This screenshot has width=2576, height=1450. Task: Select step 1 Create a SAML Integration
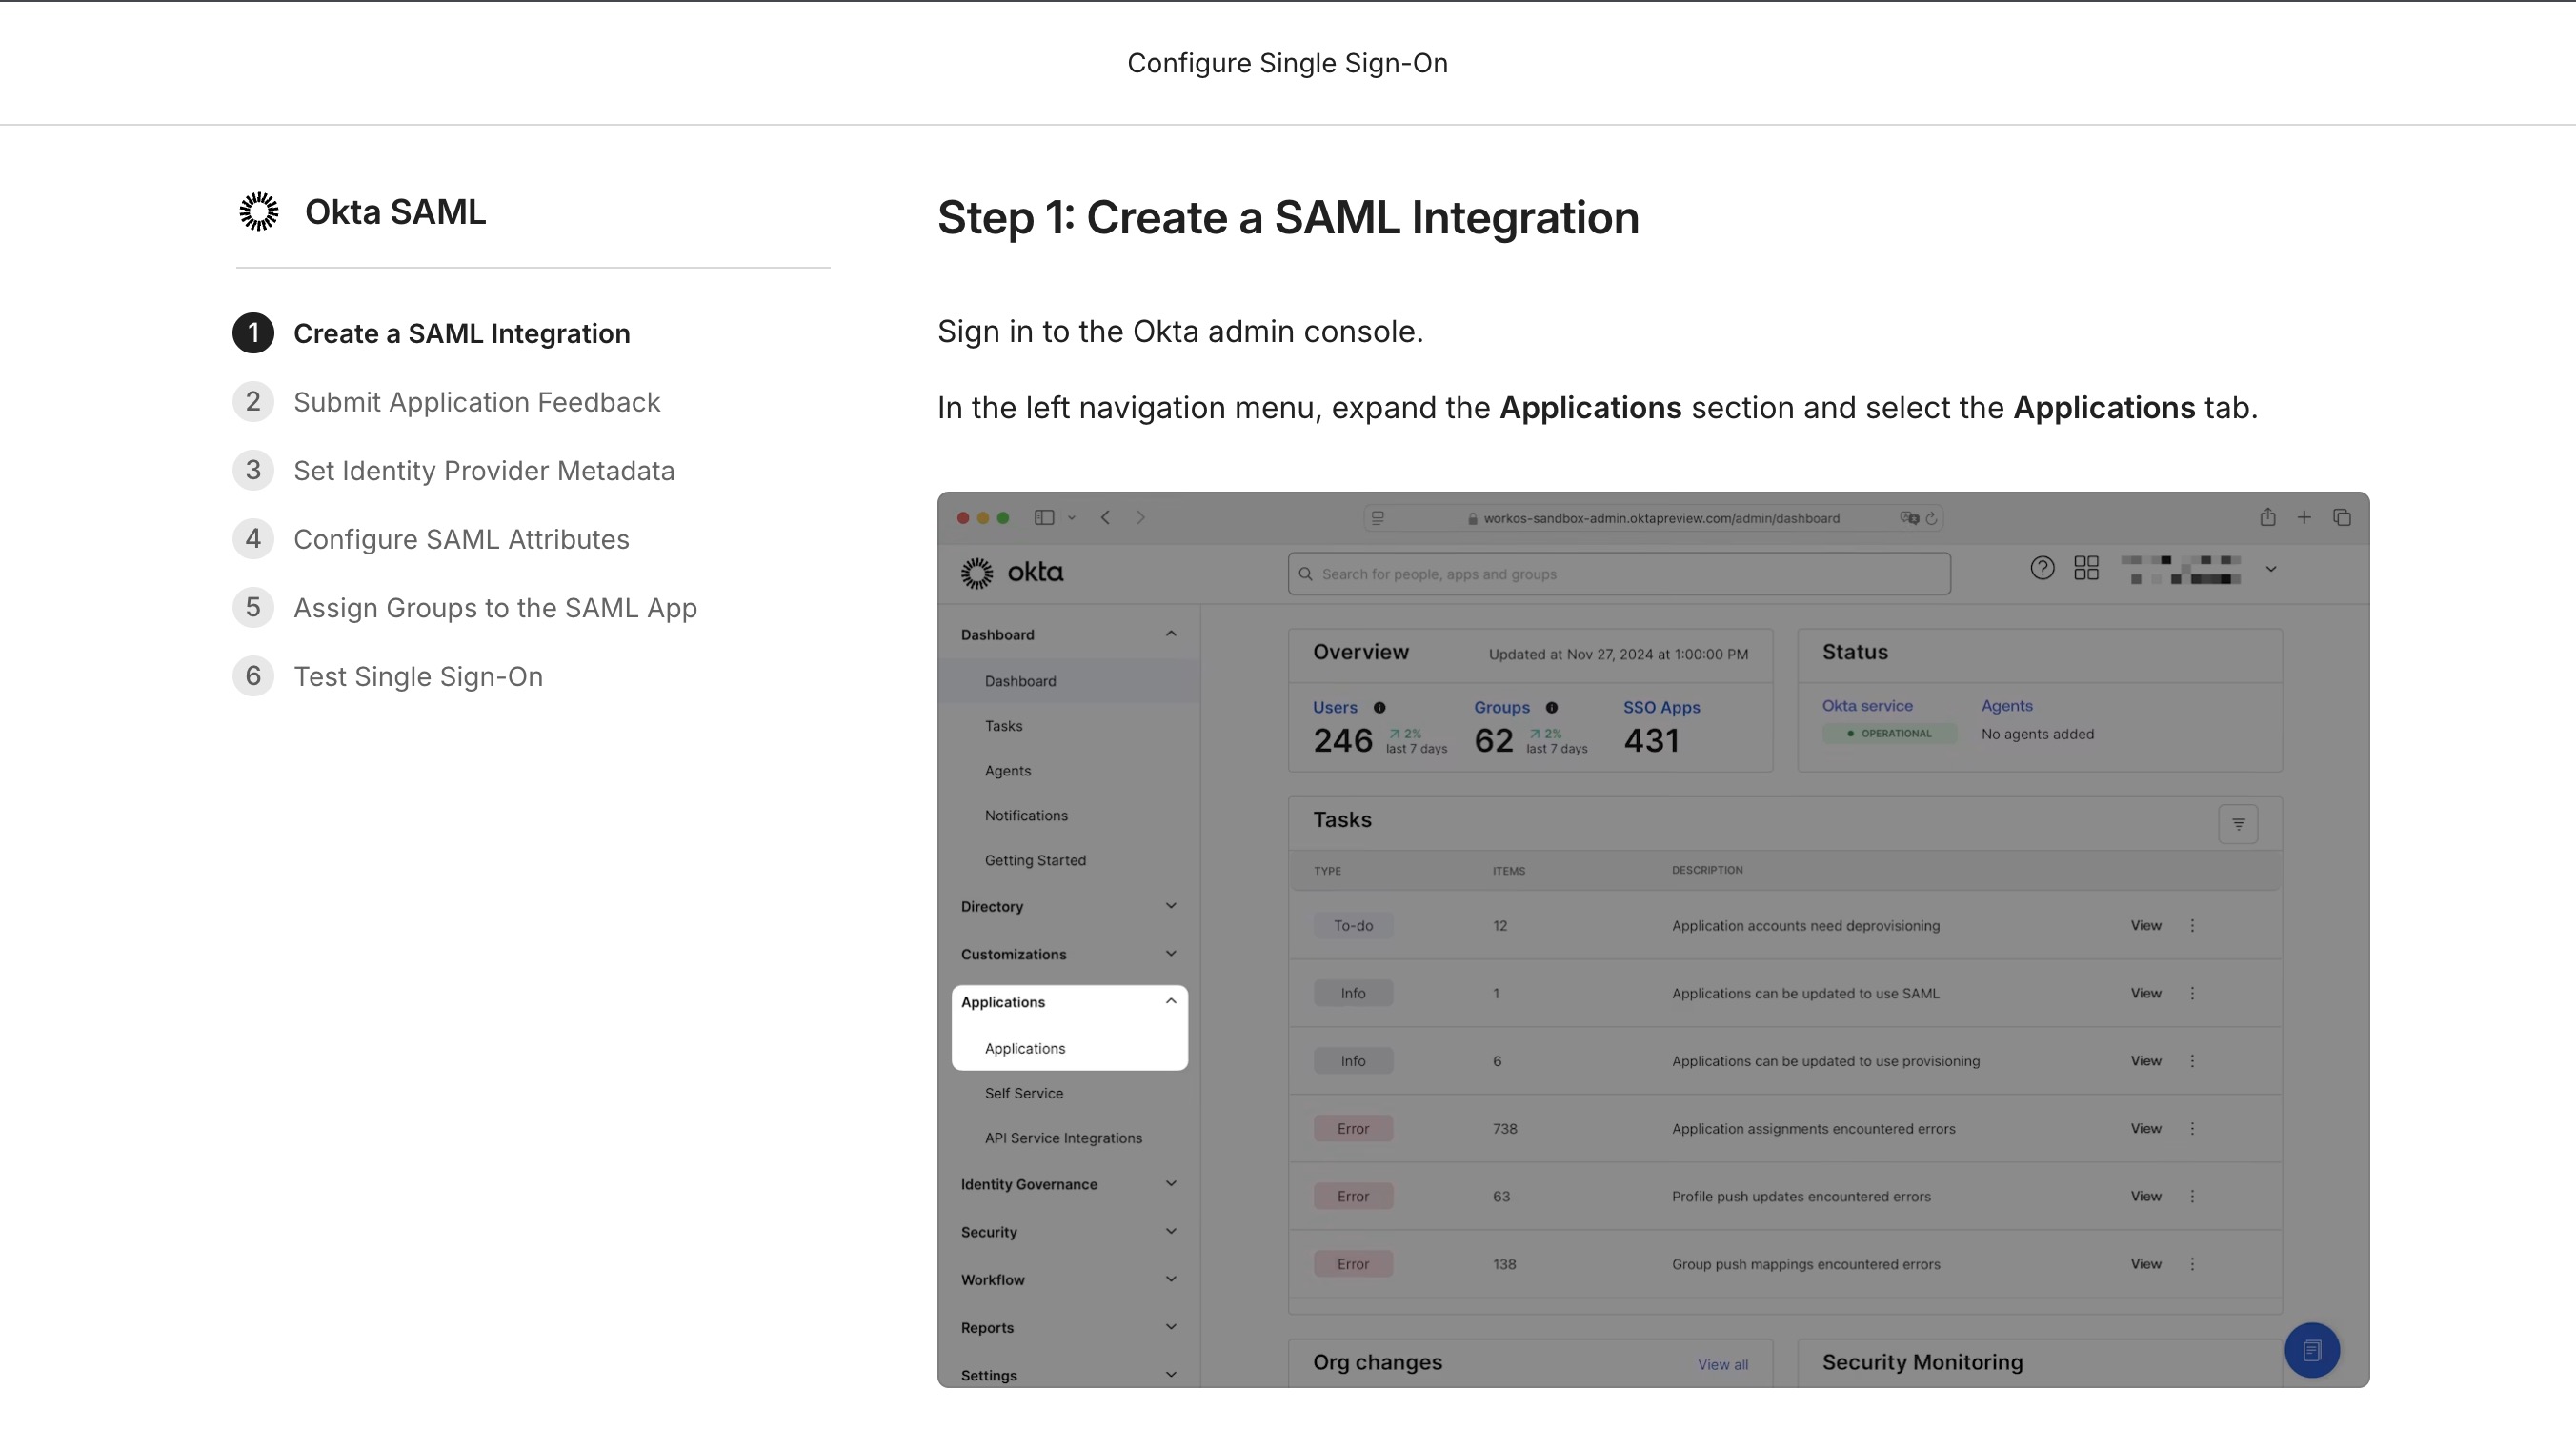pyautogui.click(x=431, y=333)
